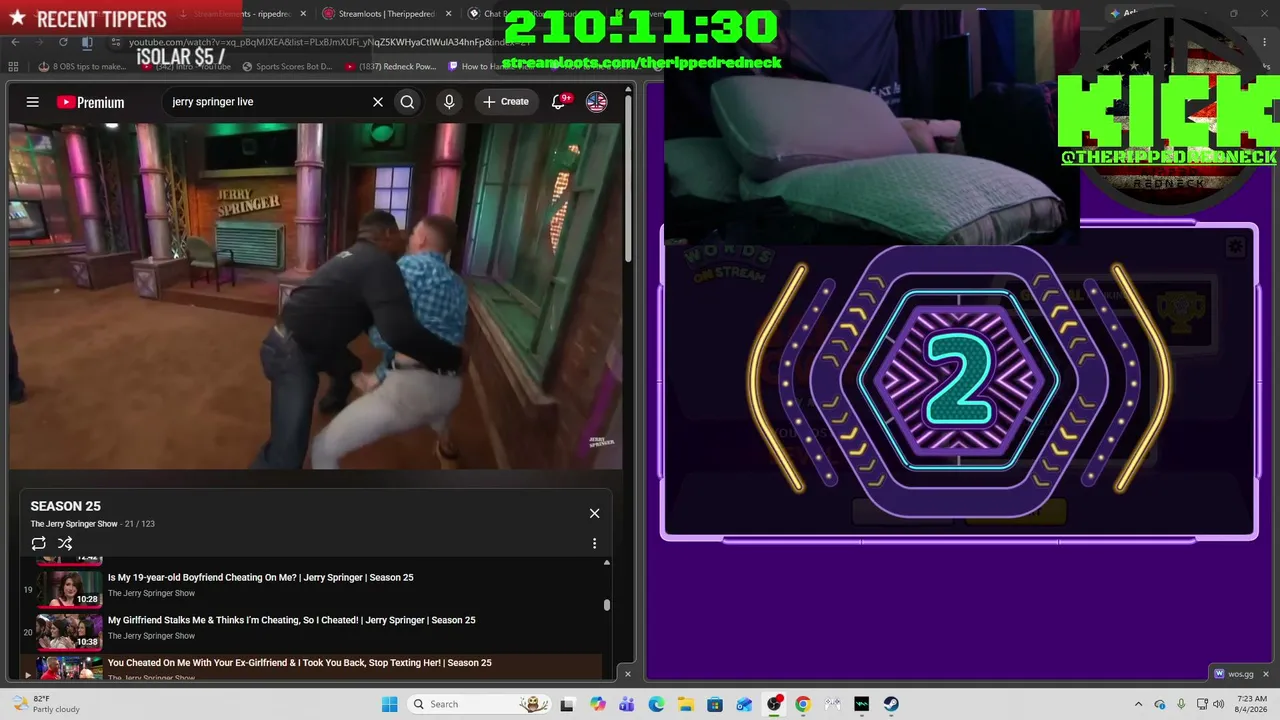Viewport: 1280px width, 720px height.
Task: Open the game controller app on taskbar
Action: (832, 704)
